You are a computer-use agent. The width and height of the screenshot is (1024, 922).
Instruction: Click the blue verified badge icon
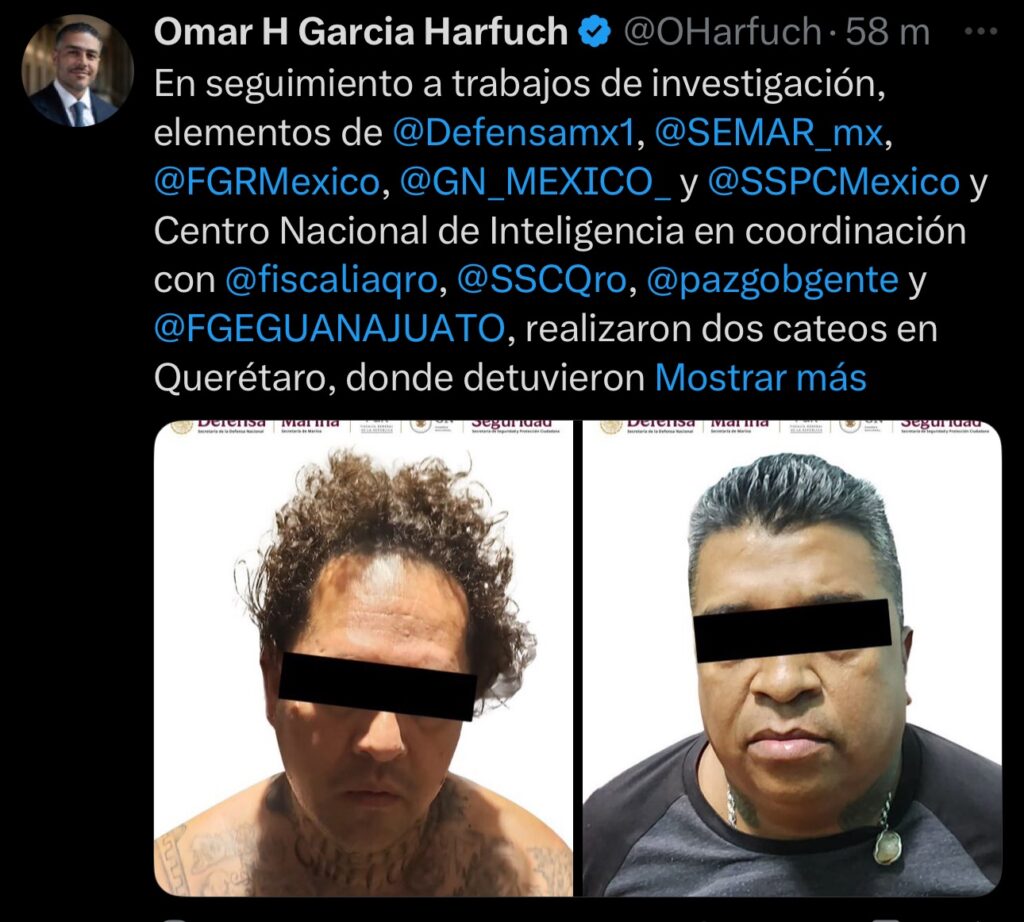tap(594, 32)
